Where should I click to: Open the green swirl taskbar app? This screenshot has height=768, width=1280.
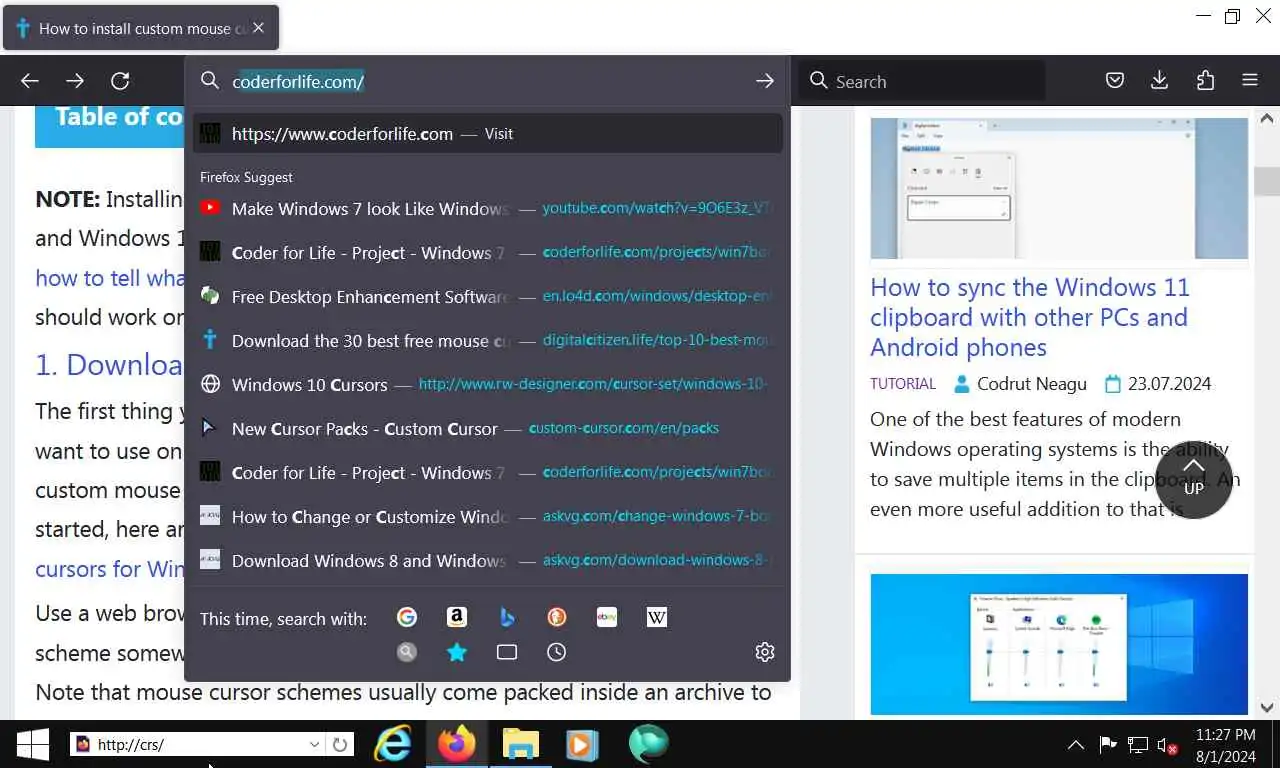coord(648,744)
